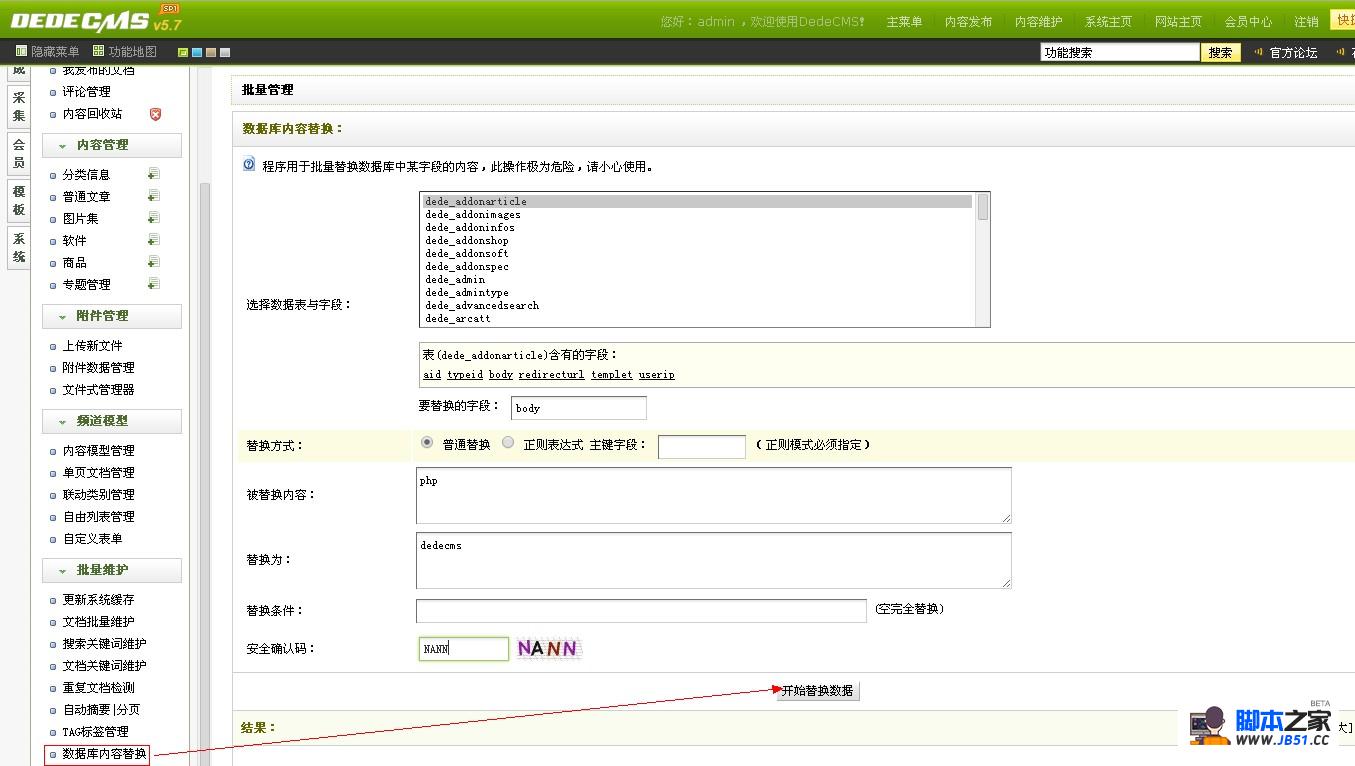Switch to the 模板 side tab

[x=18, y=200]
